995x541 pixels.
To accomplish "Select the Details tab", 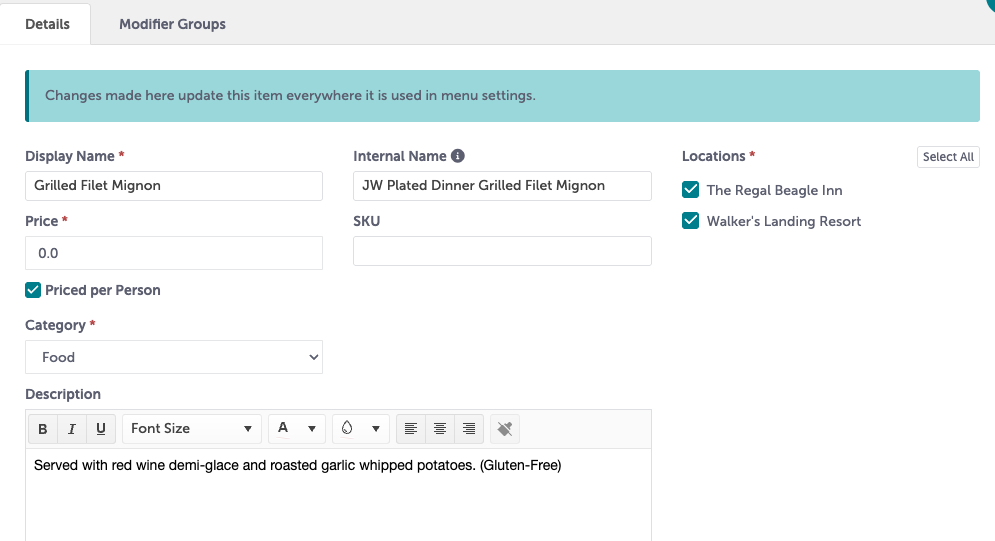I will coord(47,24).
